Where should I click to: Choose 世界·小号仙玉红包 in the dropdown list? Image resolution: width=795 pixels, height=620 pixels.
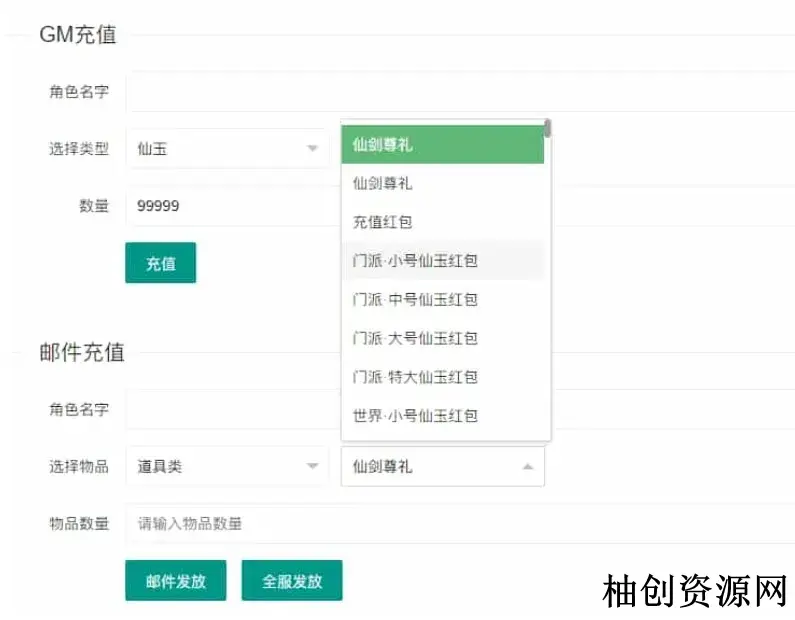pos(442,415)
